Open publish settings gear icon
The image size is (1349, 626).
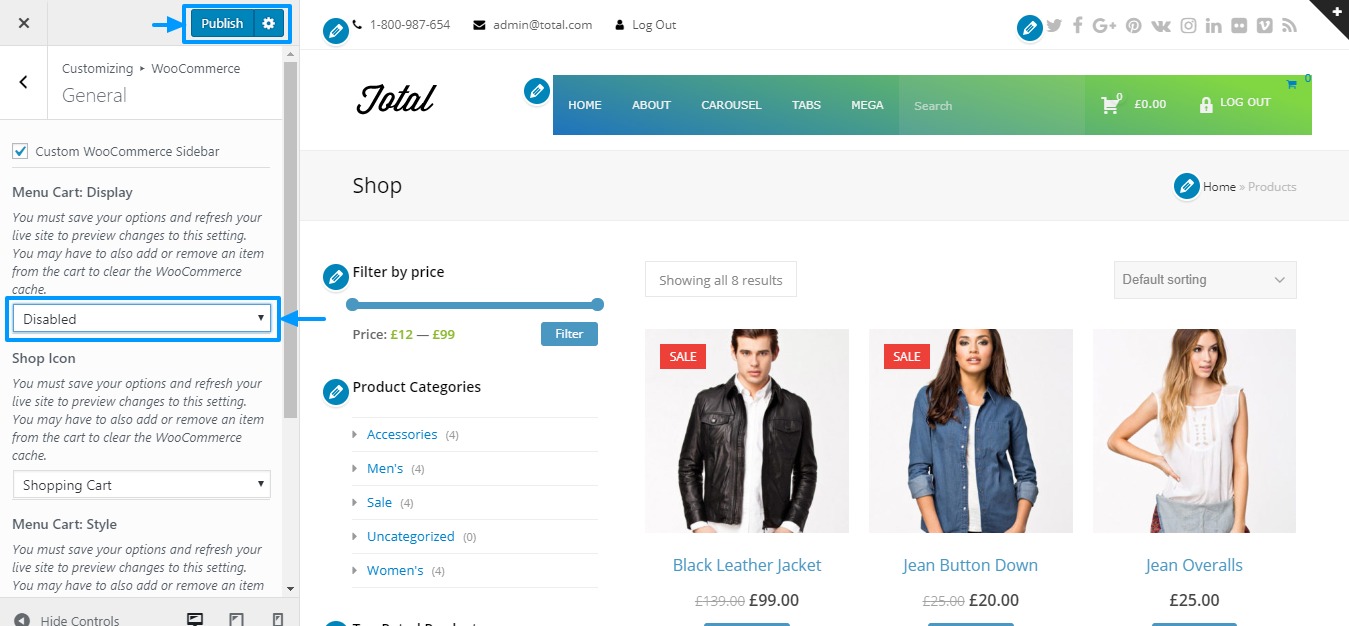tap(268, 23)
